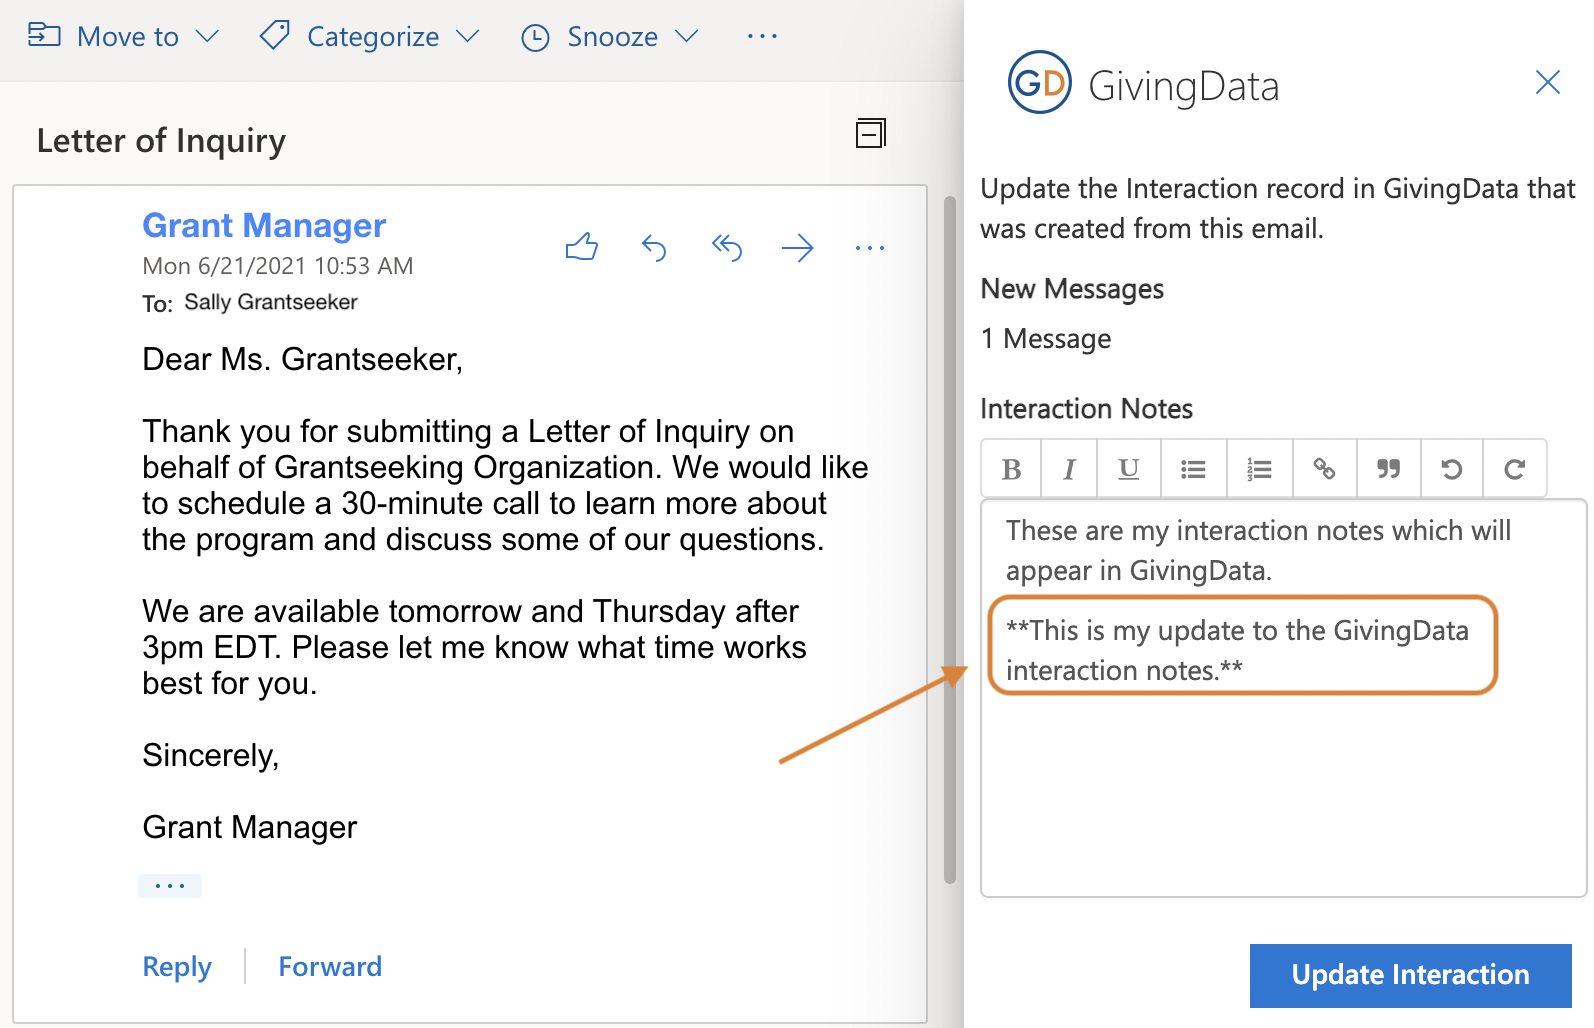Image resolution: width=1594 pixels, height=1028 pixels.
Task: Insert a link in the notes
Action: pos(1324,468)
